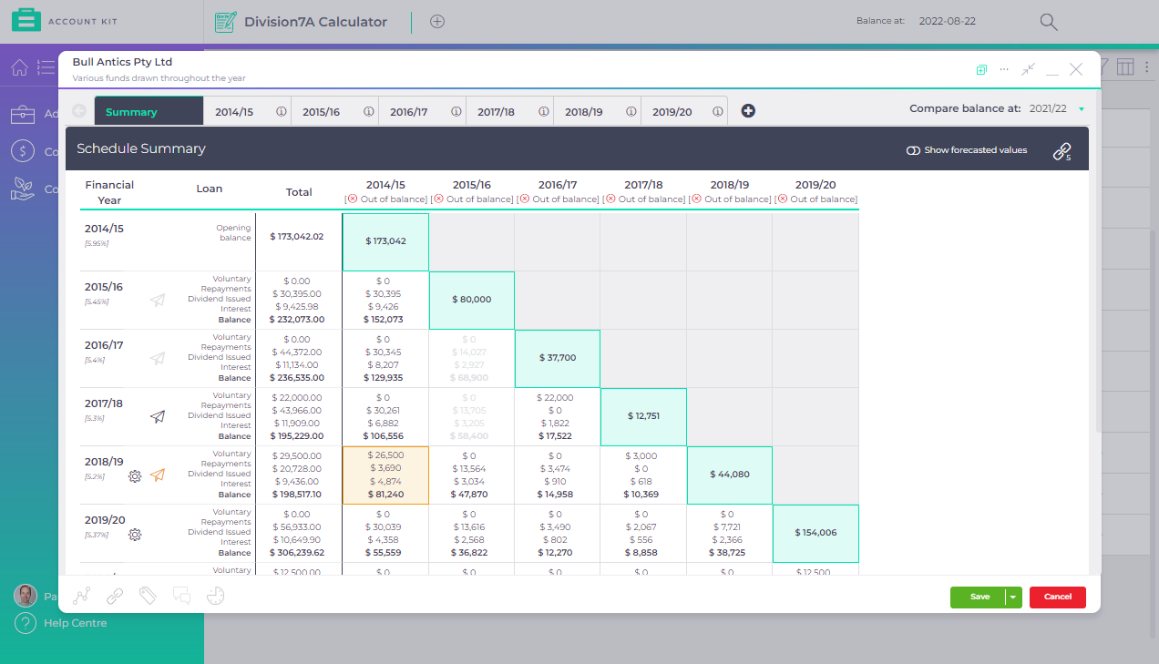Click the plus button to add a new year
The width and height of the screenshot is (1159, 664).
pyautogui.click(x=748, y=111)
